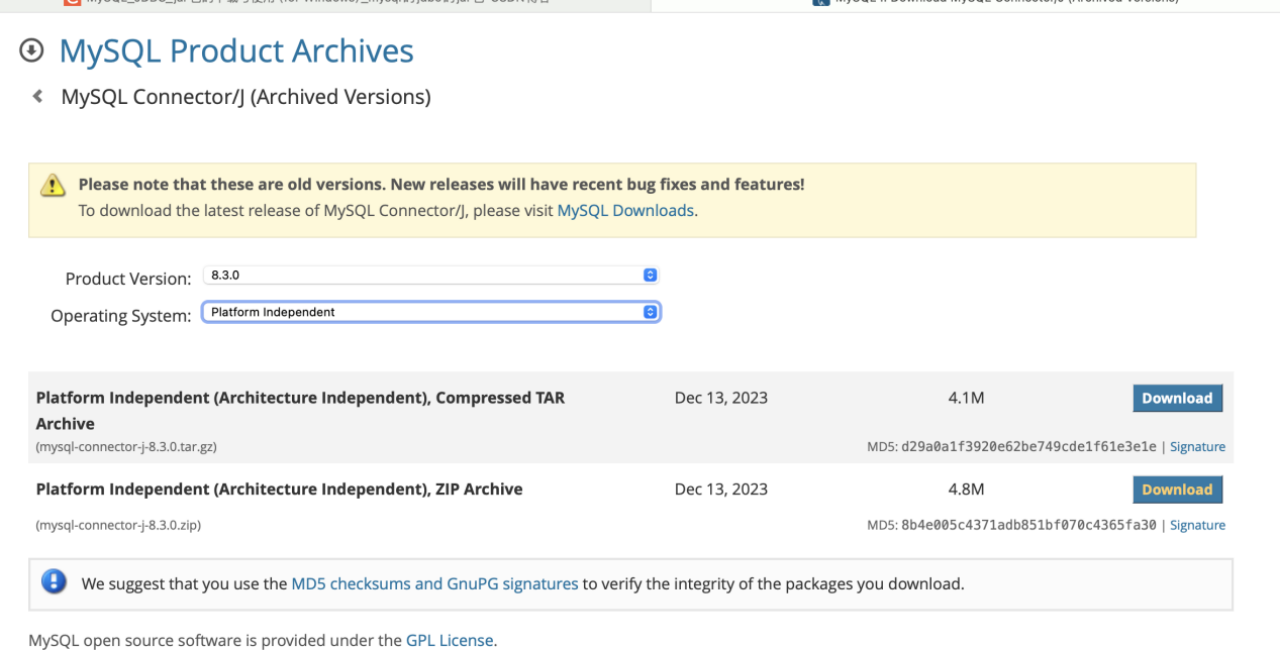This screenshot has width=1280, height=652.
Task: Open Signature link for the zip file
Action: tap(1197, 525)
